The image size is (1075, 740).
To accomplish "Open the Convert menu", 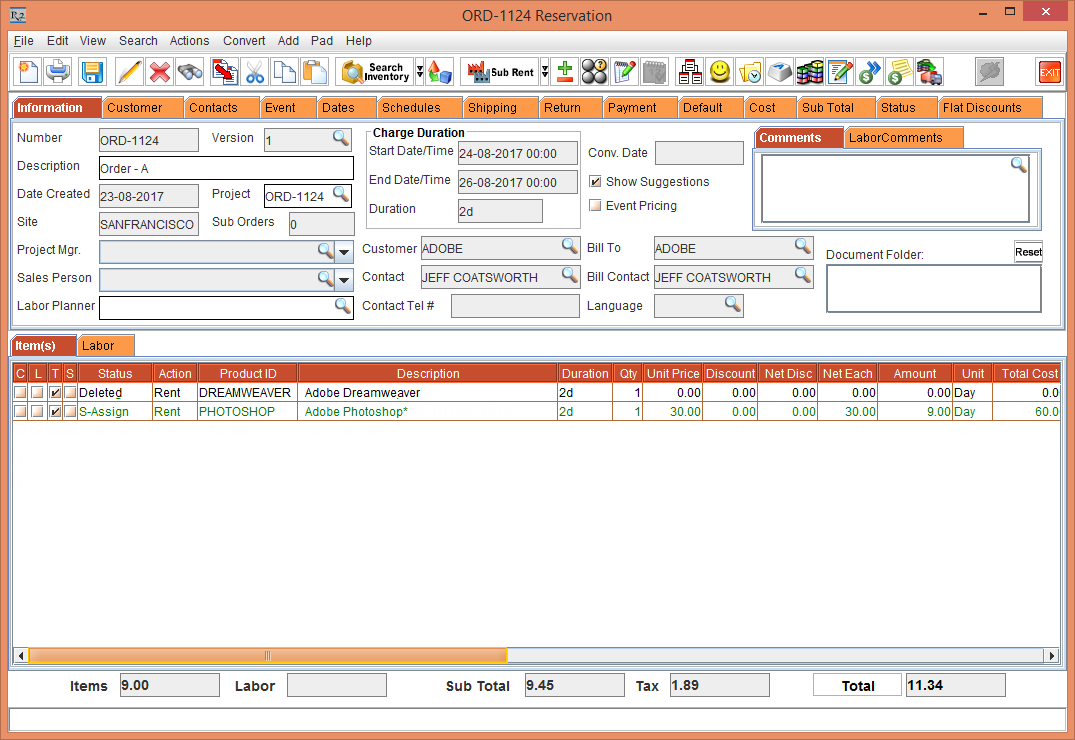I will (244, 41).
